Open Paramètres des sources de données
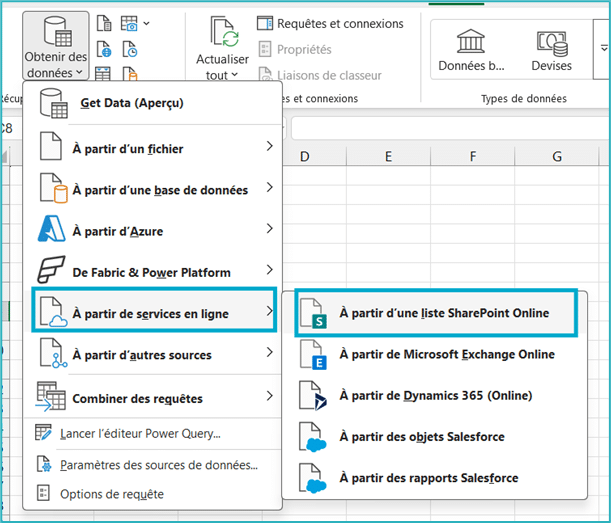The image size is (611, 523). point(152,465)
